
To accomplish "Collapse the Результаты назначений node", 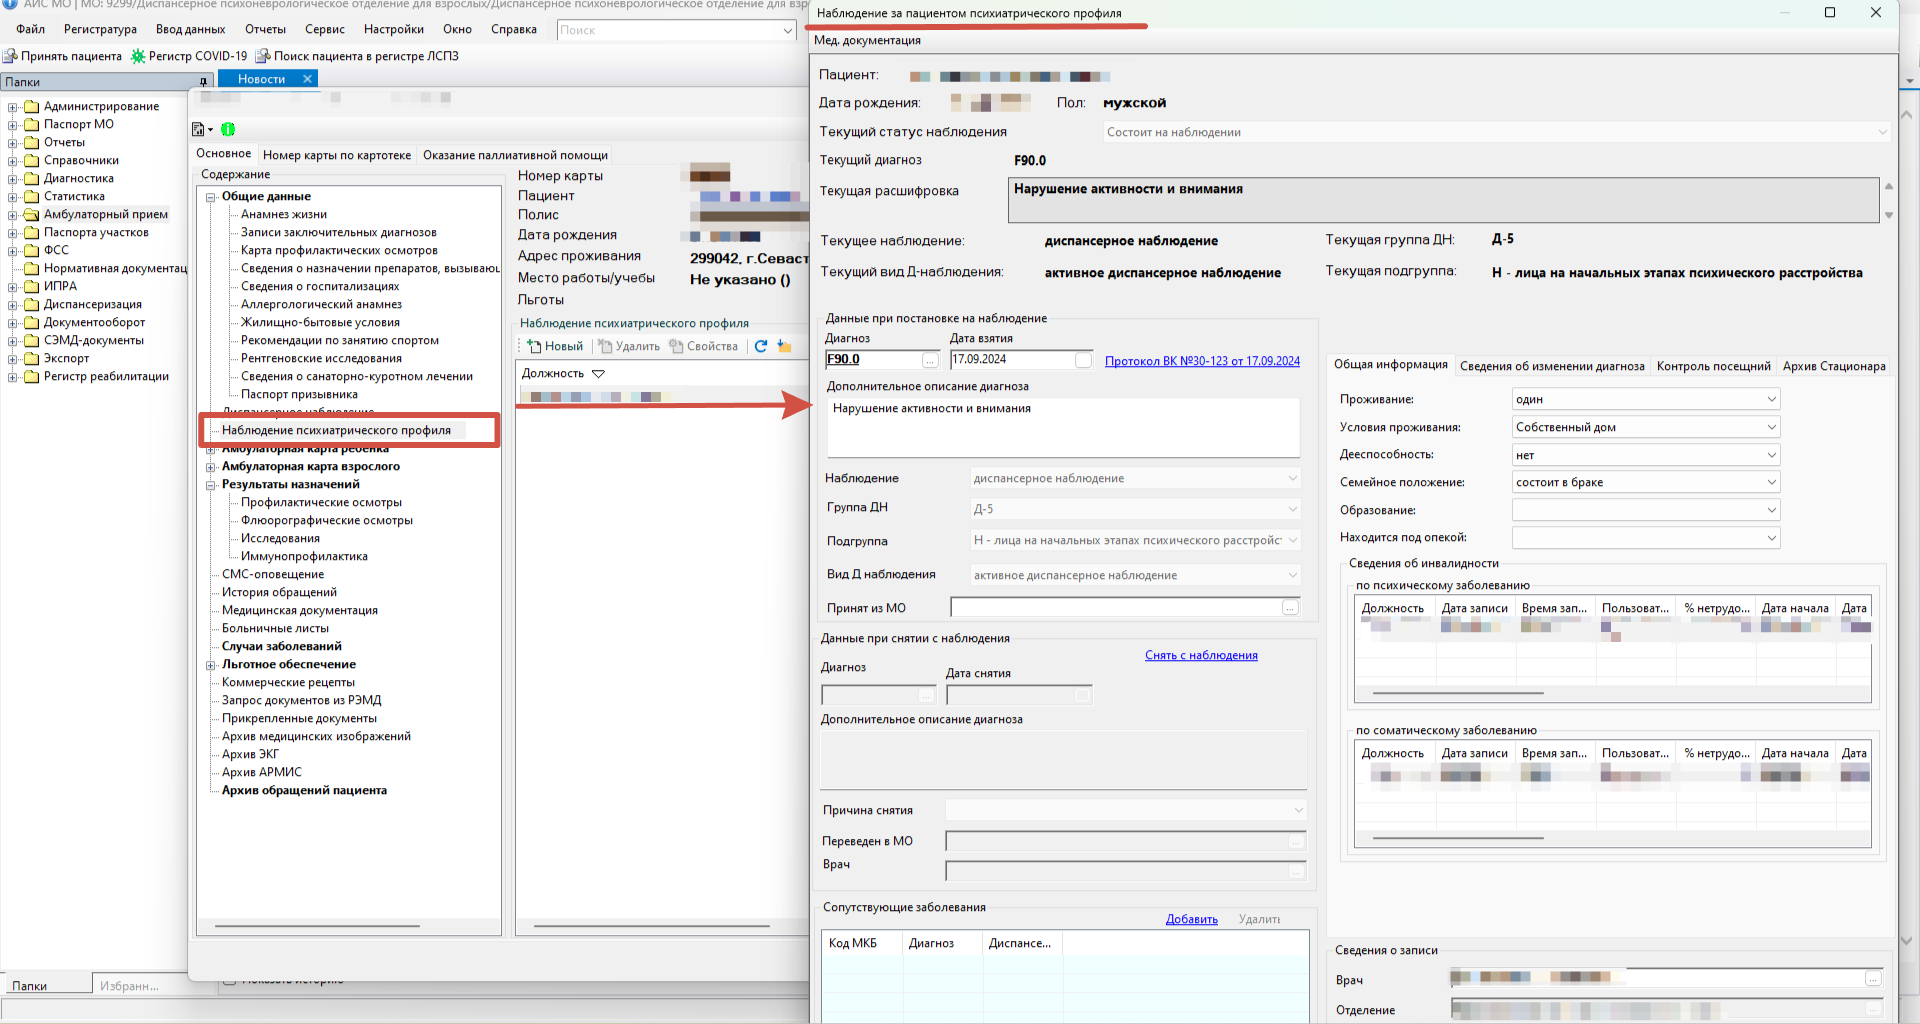I will click(211, 485).
